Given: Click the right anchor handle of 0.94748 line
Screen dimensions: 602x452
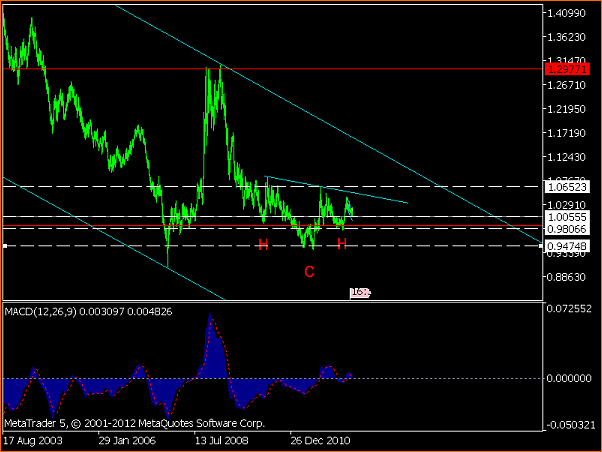Looking at the screenshot, I should click(541, 246).
